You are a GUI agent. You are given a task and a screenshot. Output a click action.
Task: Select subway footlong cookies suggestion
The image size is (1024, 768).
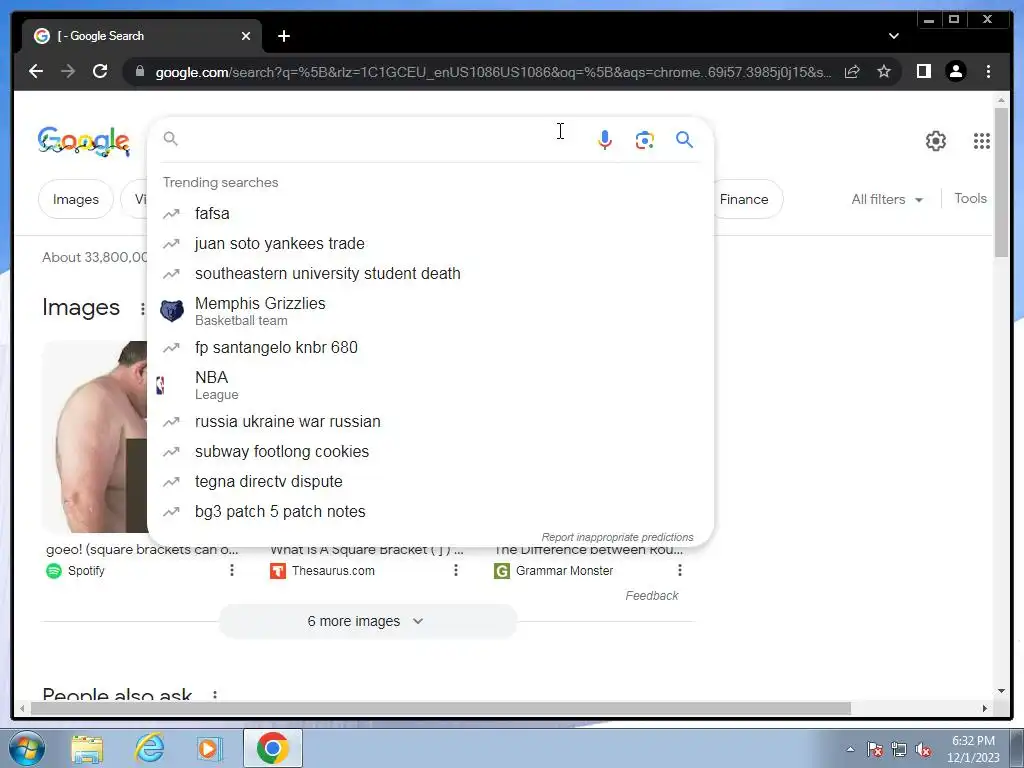pos(430,451)
